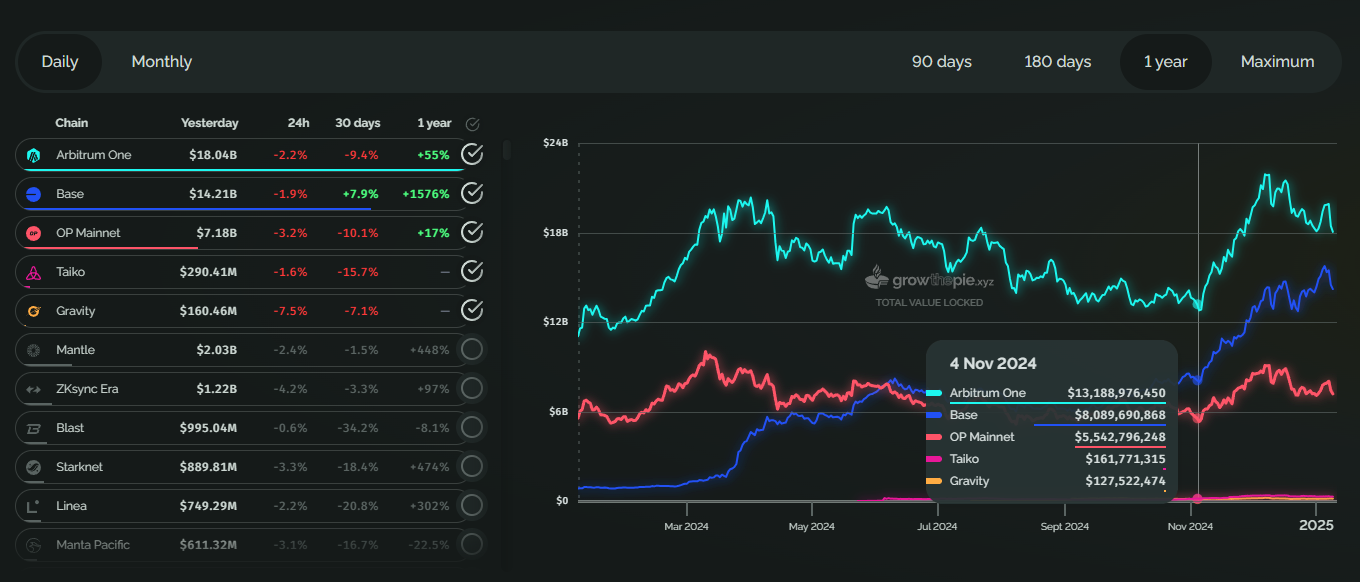This screenshot has width=1360, height=582.
Task: Sort chains by the Yesterday column
Action: [209, 123]
